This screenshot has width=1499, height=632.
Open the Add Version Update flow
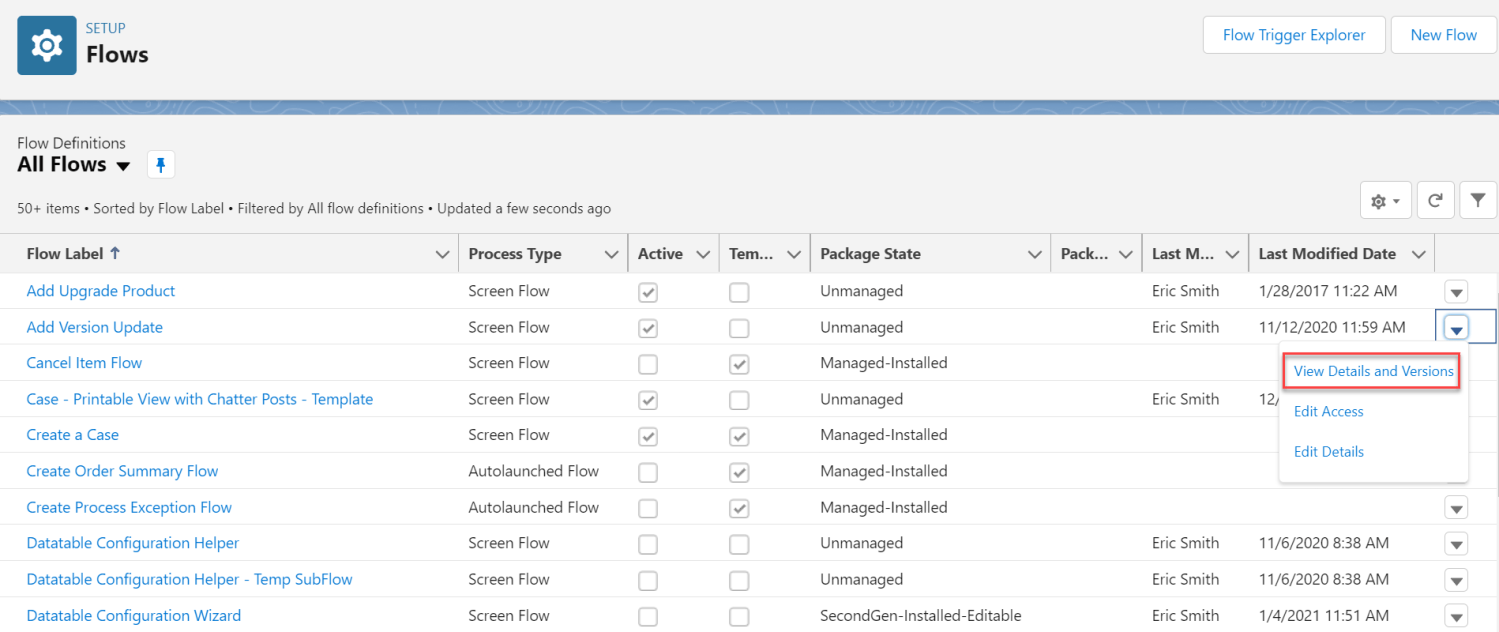click(94, 327)
